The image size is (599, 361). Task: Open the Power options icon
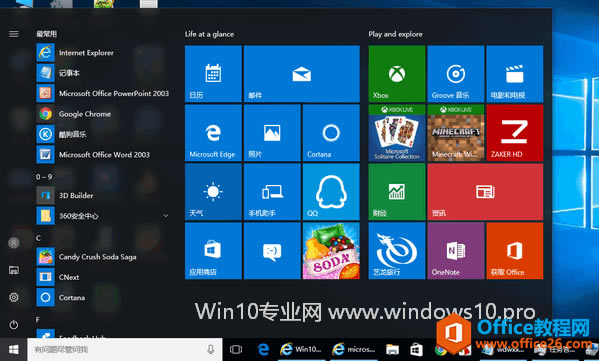[14, 325]
